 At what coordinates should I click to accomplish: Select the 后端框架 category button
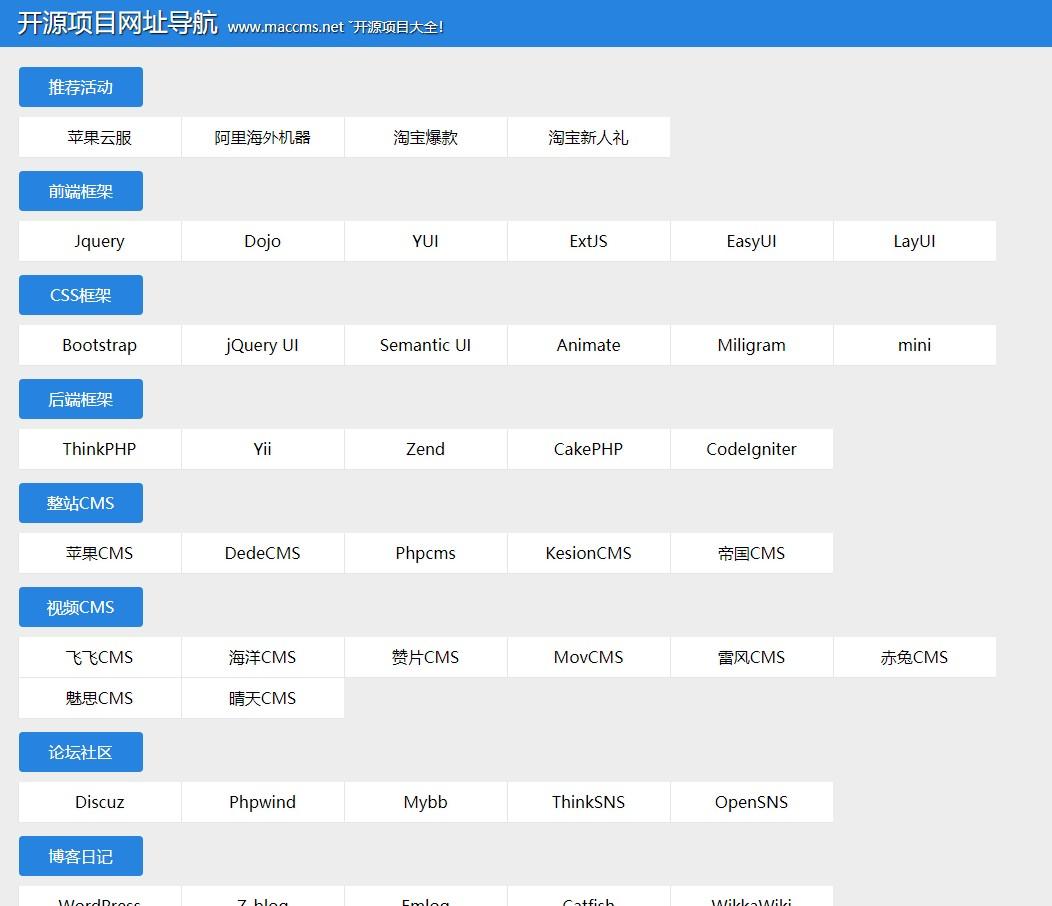click(81, 399)
